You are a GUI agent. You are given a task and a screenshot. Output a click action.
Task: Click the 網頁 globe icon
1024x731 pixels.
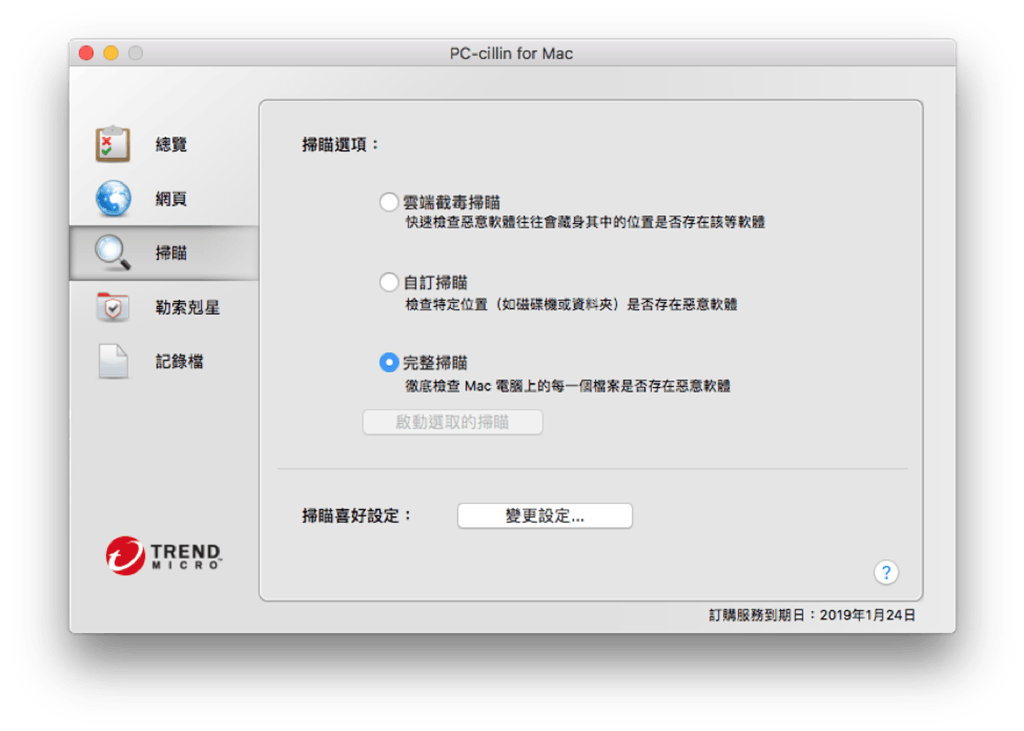[113, 198]
